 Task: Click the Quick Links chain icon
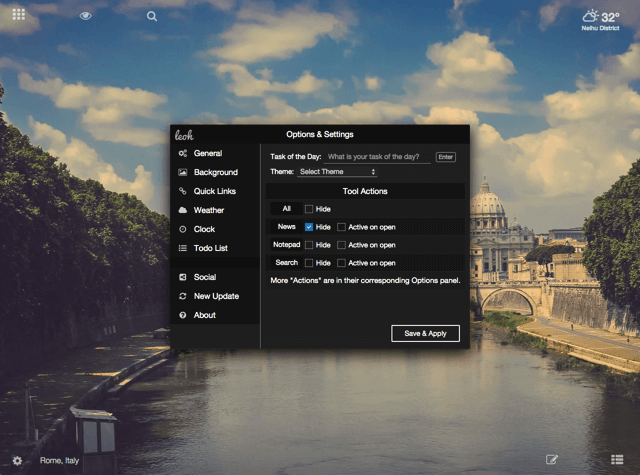pos(183,191)
